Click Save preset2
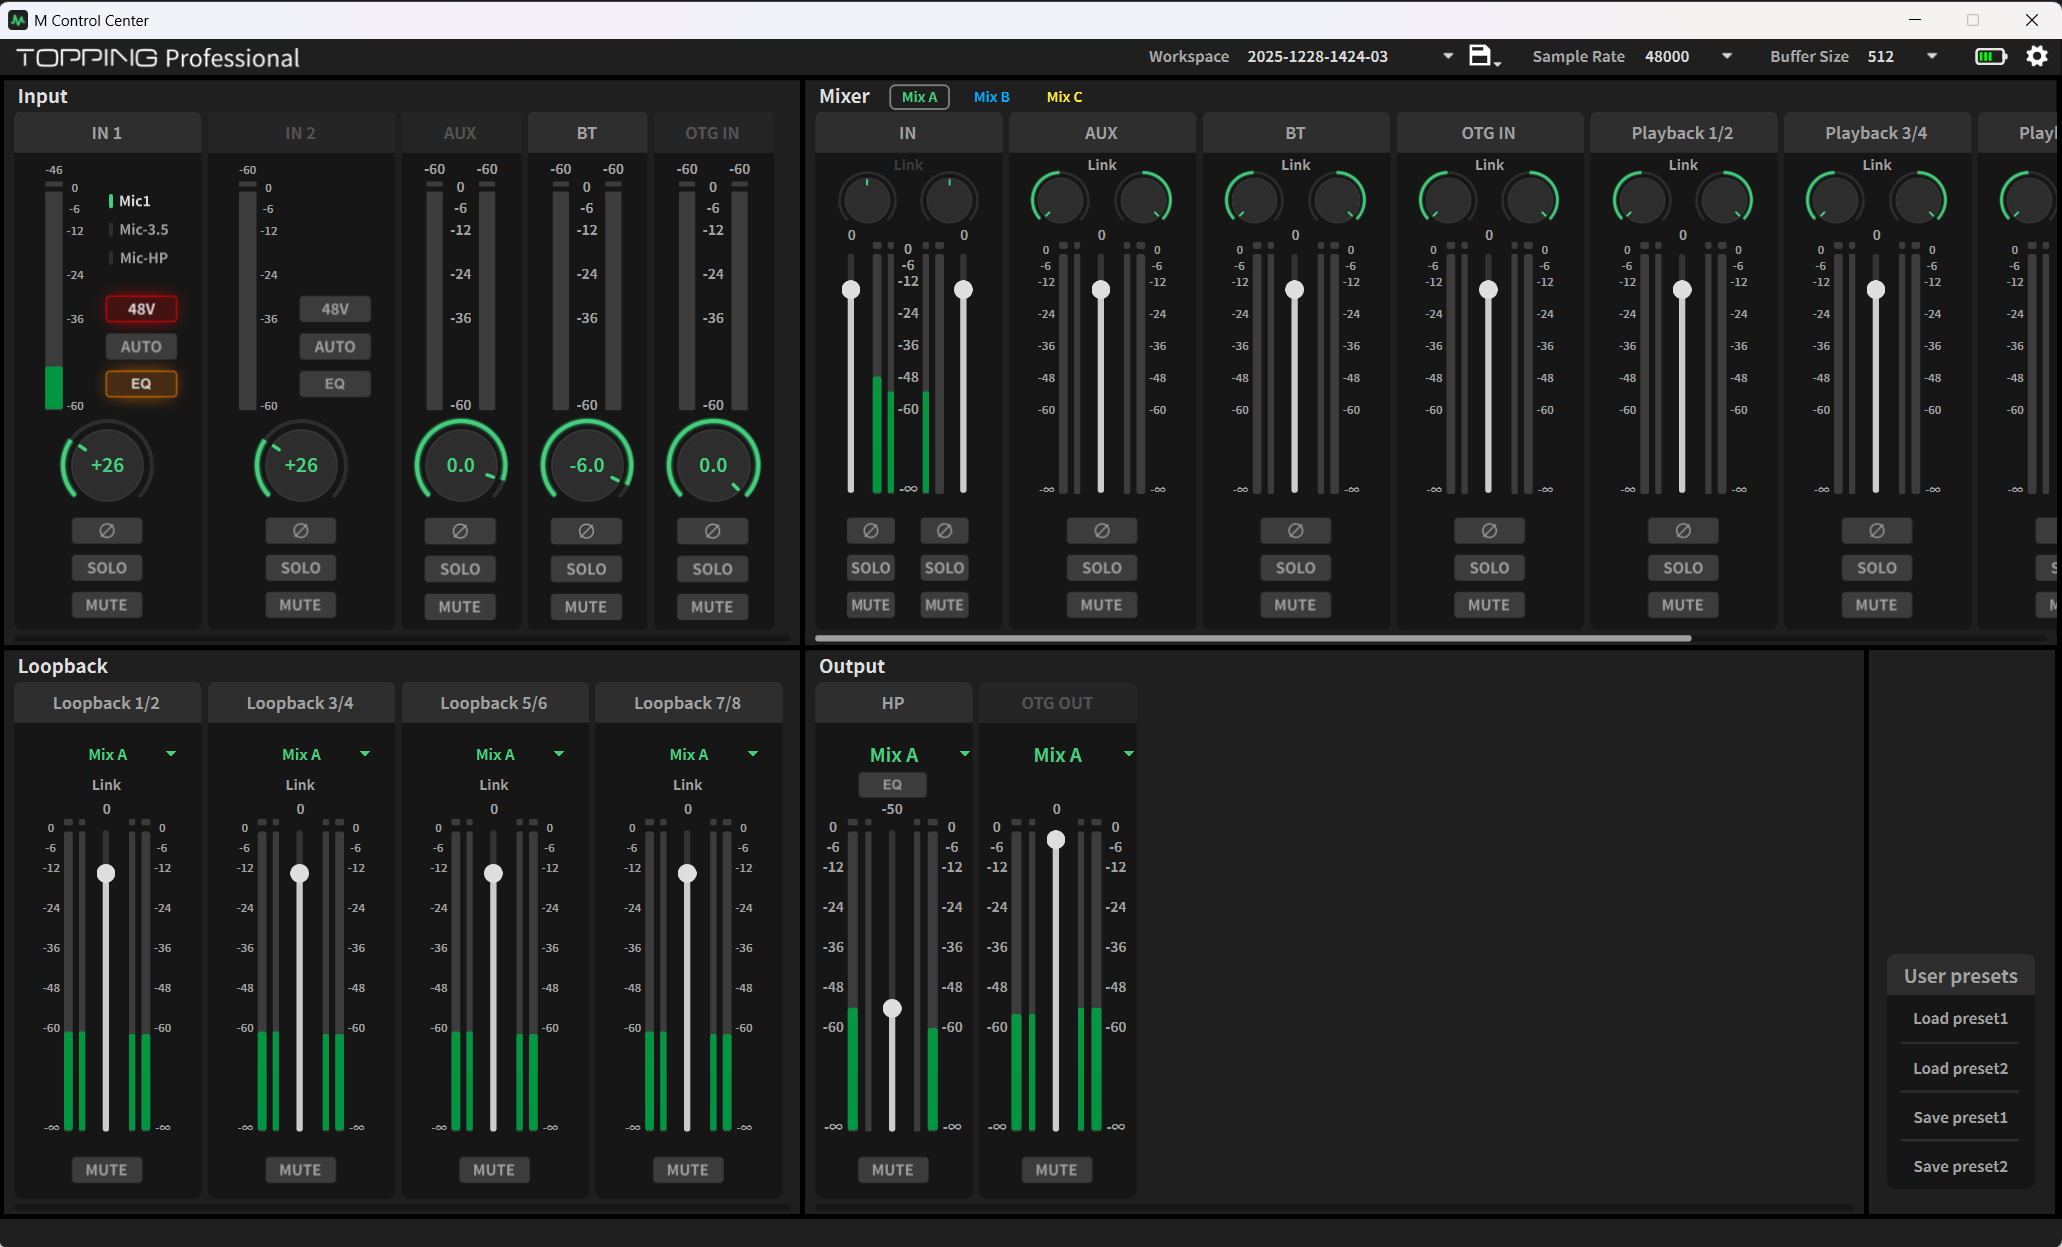The height and width of the screenshot is (1247, 2062). pyautogui.click(x=1960, y=1166)
